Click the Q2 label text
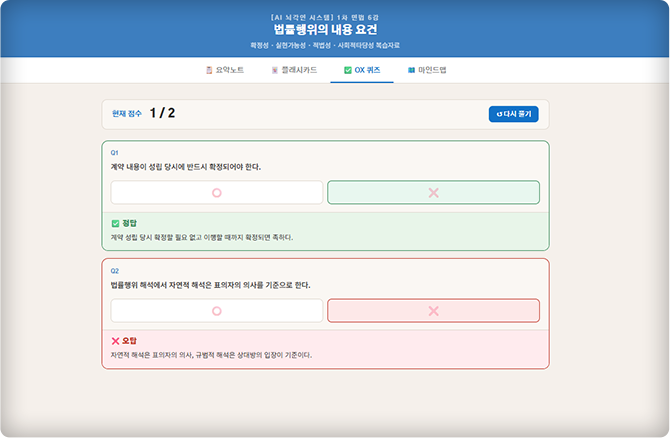The image size is (670, 438). (115, 271)
